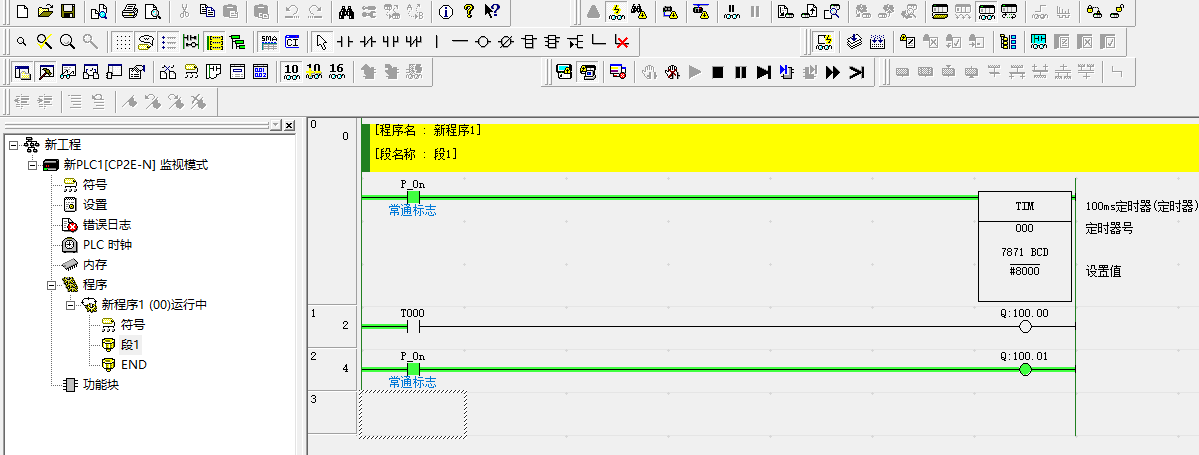The image size is (1199, 455).
Task: Toggle the grid display button
Action: coord(121,42)
